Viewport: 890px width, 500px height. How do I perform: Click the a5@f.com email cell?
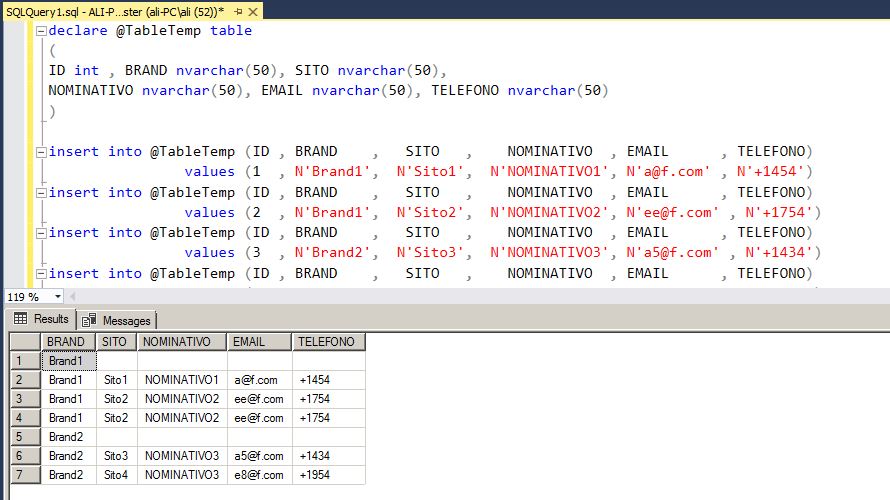tap(260, 456)
